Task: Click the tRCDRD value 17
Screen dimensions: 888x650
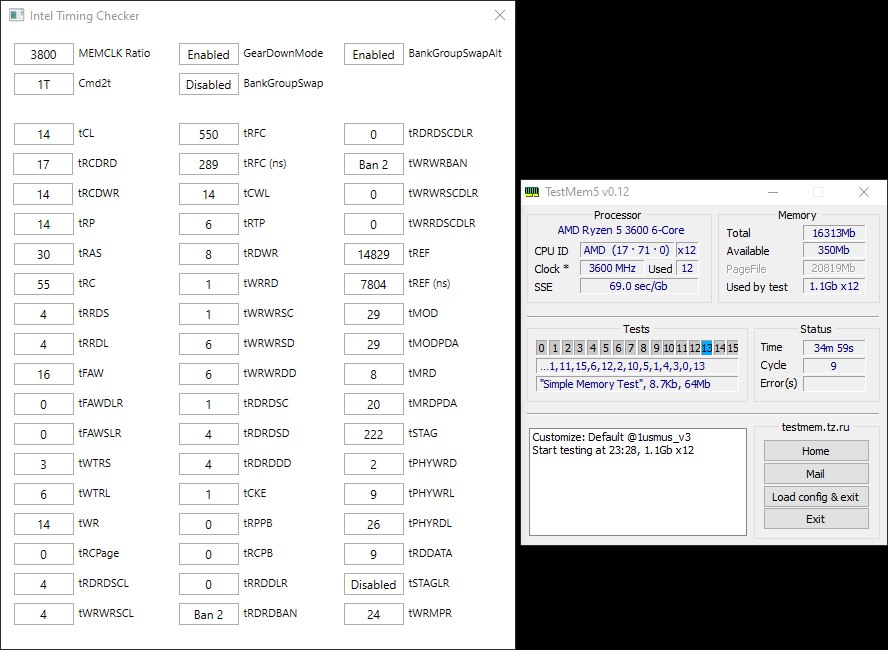Action: click(44, 164)
